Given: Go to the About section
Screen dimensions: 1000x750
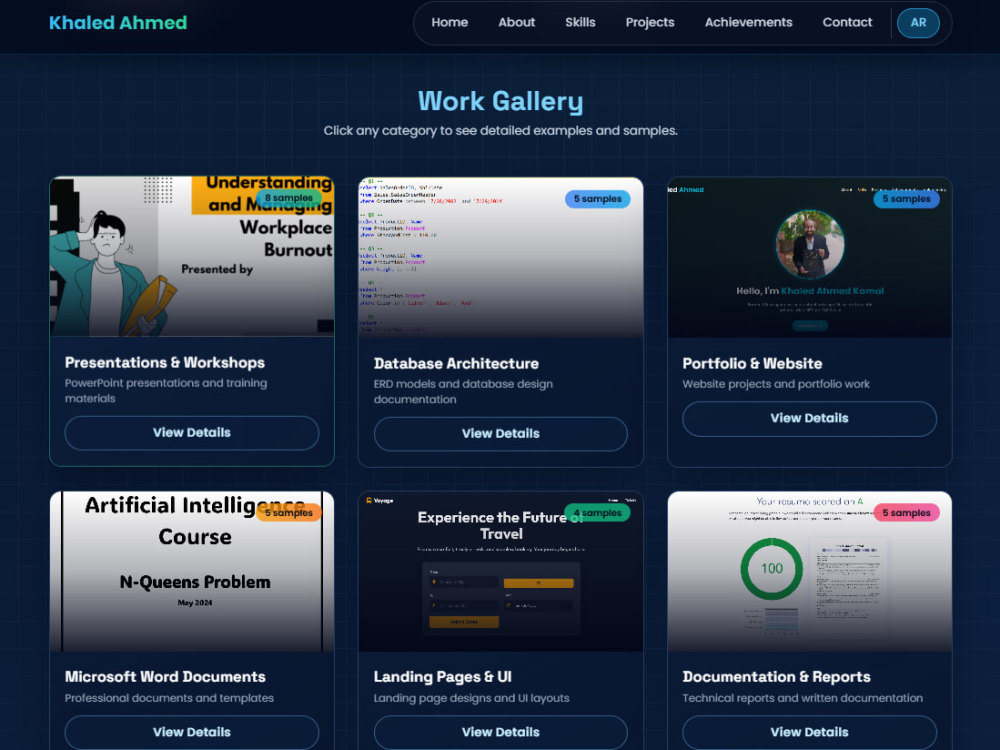Looking at the screenshot, I should tap(516, 22).
